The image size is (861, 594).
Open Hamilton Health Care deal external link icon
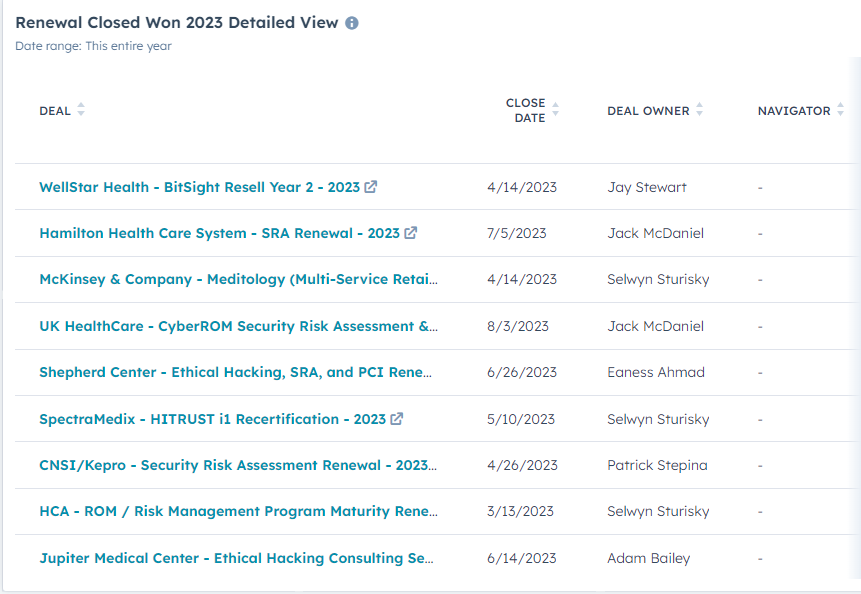tap(411, 233)
